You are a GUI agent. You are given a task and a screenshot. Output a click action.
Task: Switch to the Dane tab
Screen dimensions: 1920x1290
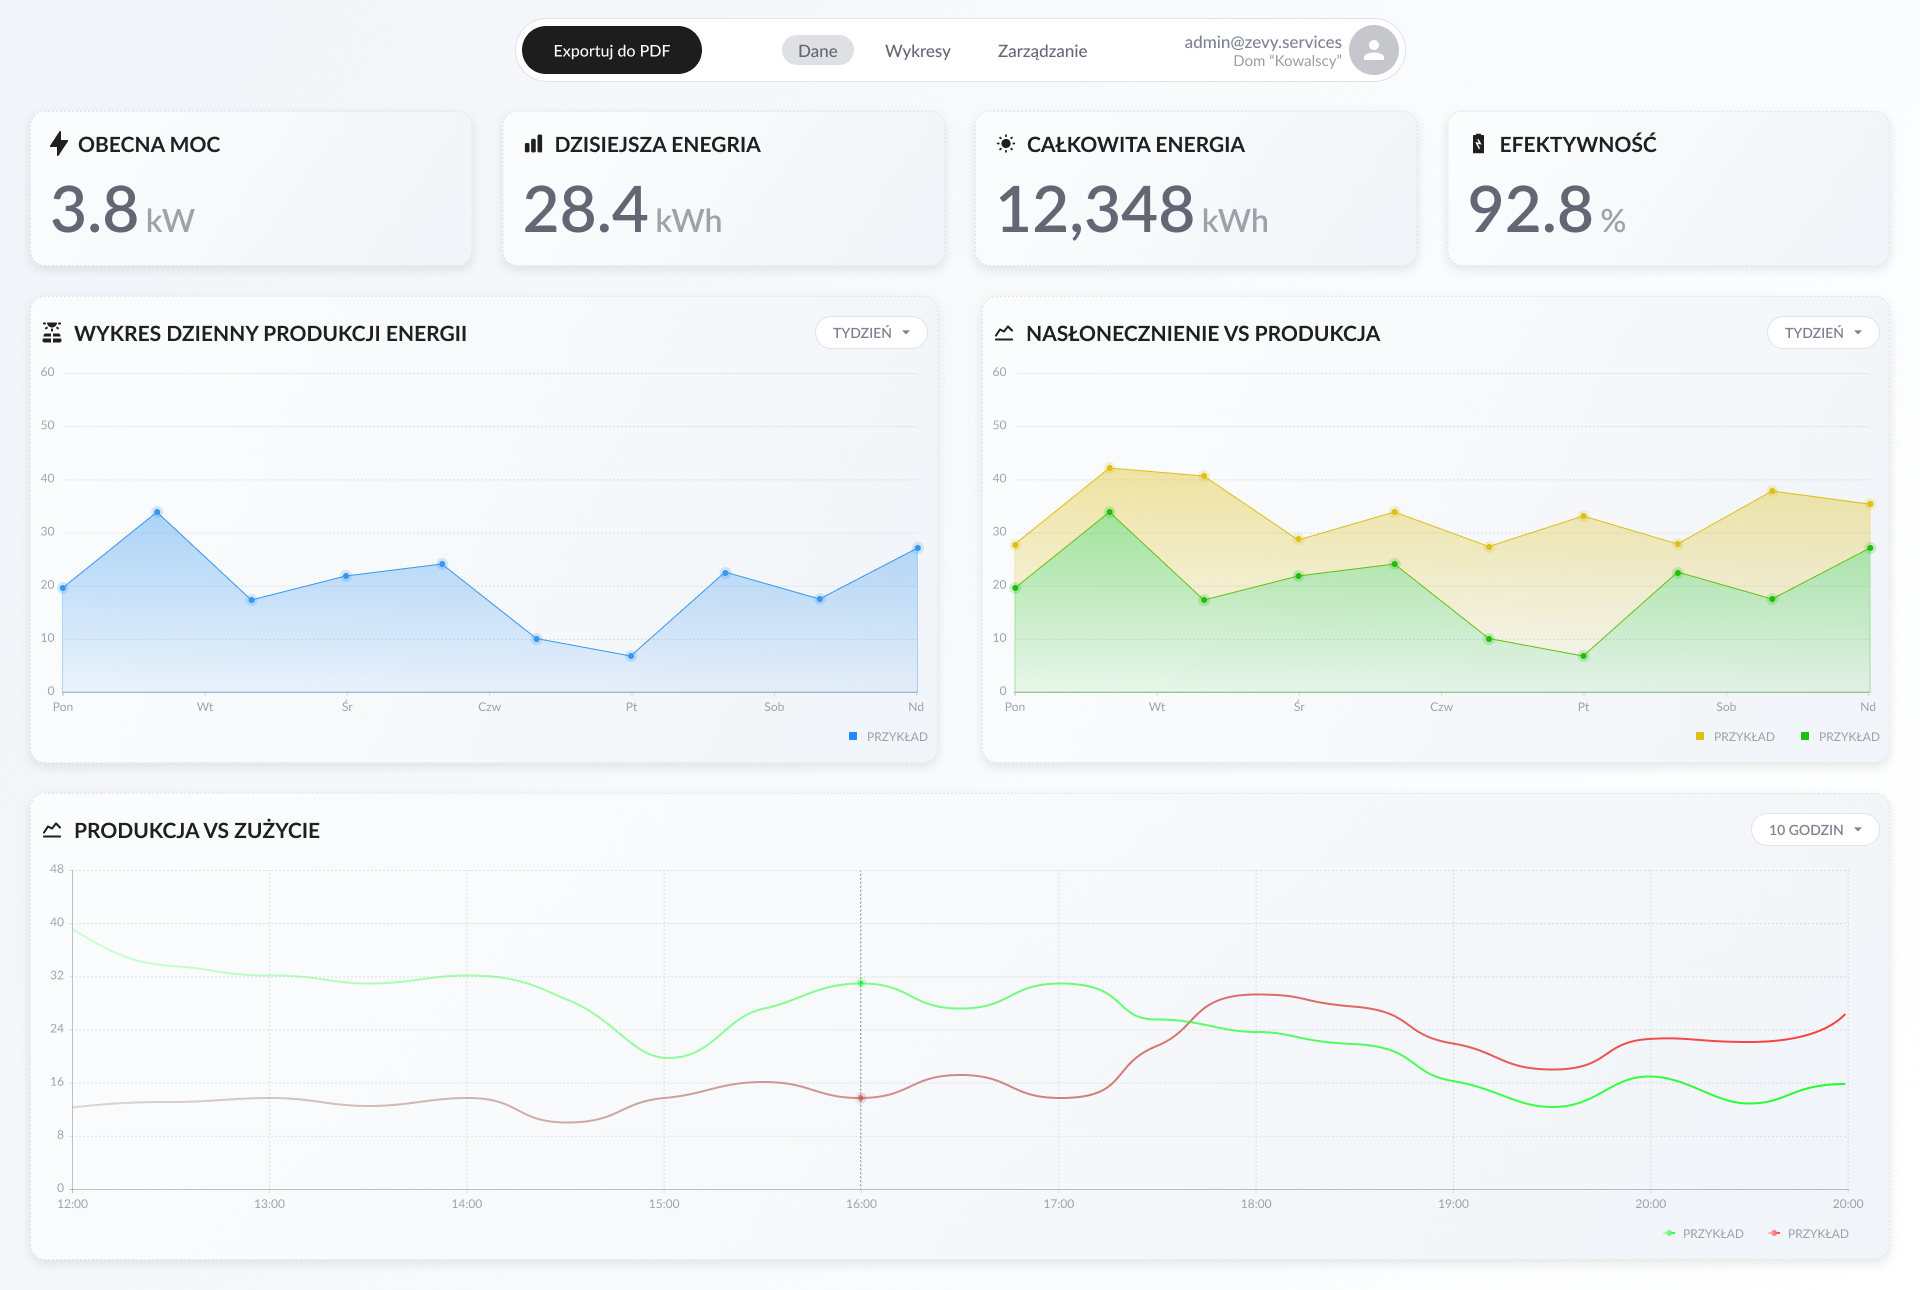click(x=817, y=51)
